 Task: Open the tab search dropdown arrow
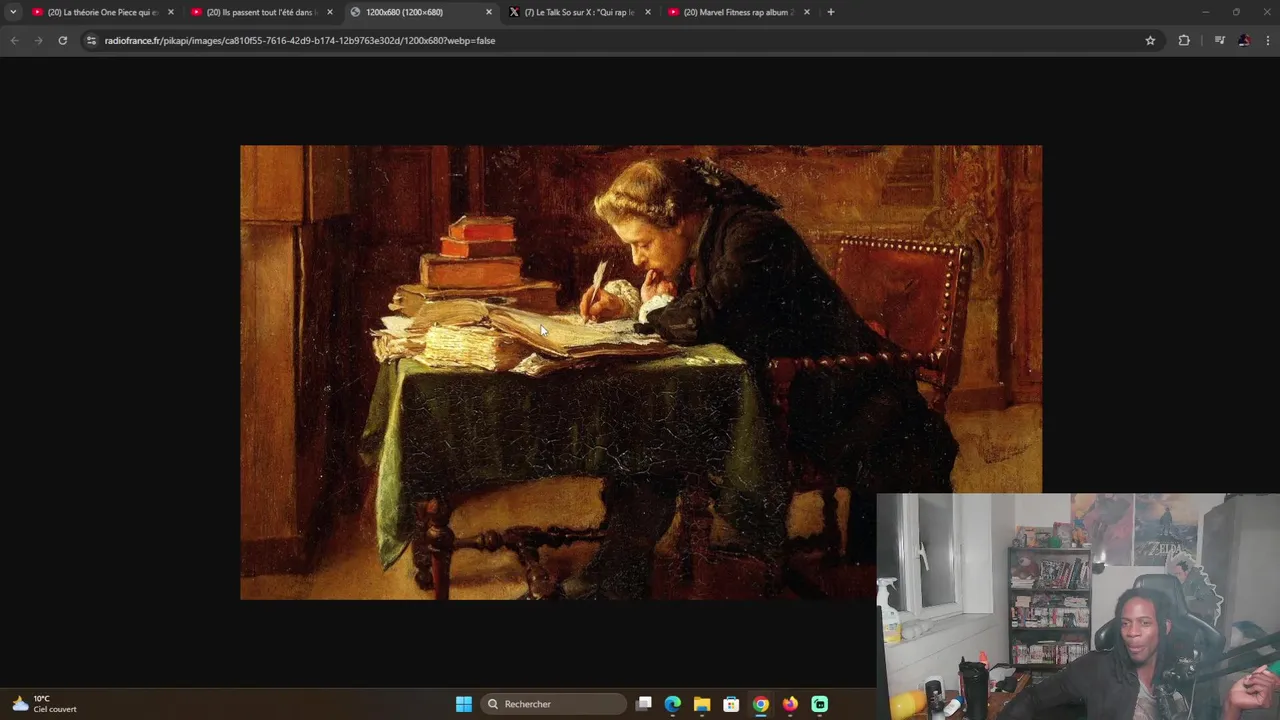point(13,12)
